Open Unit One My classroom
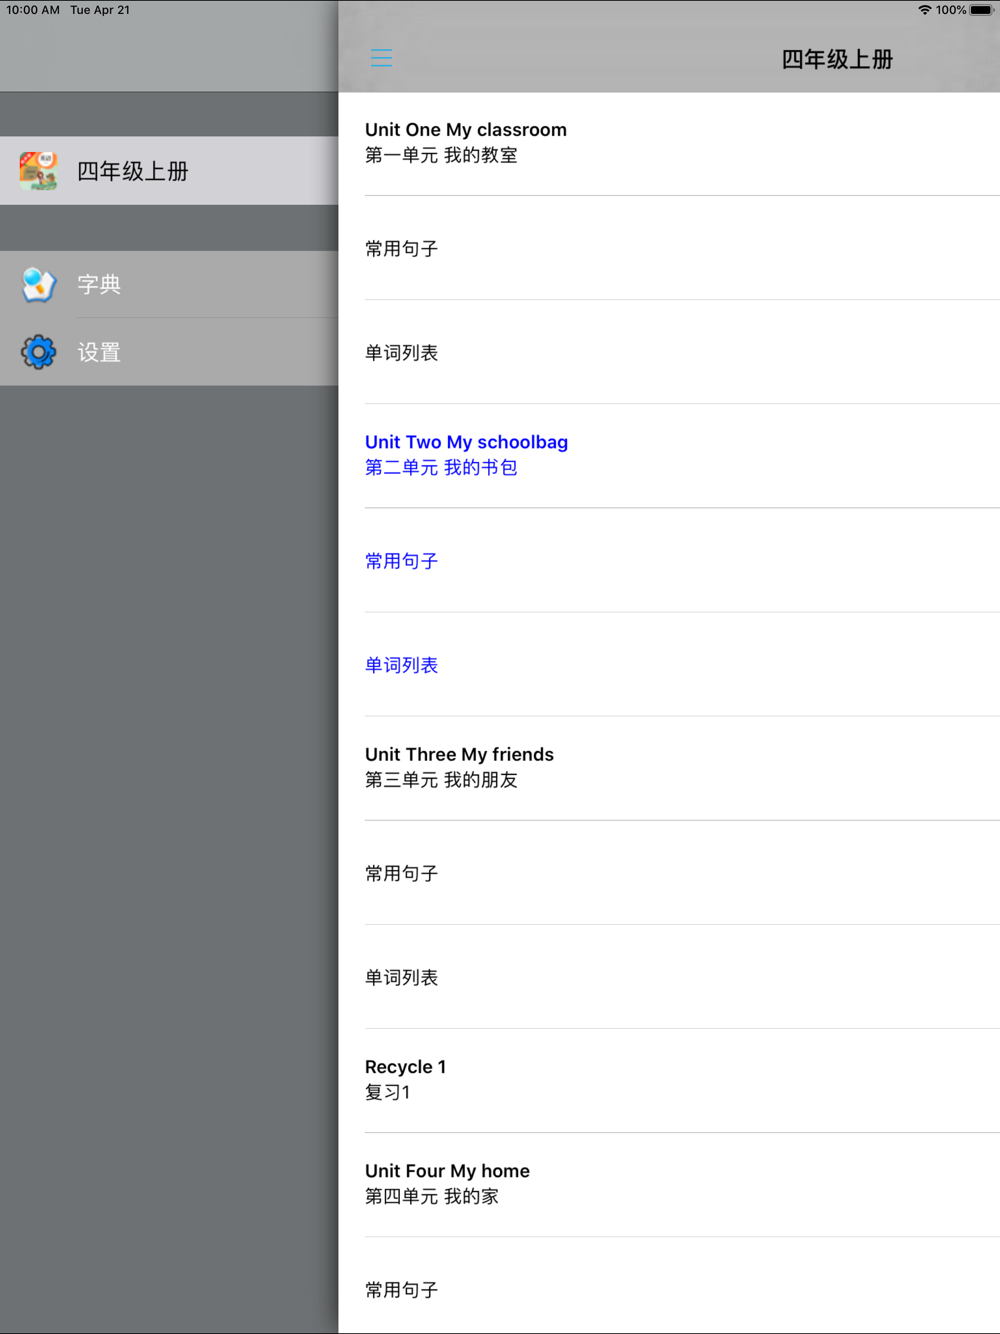1000x1334 pixels. click(669, 143)
